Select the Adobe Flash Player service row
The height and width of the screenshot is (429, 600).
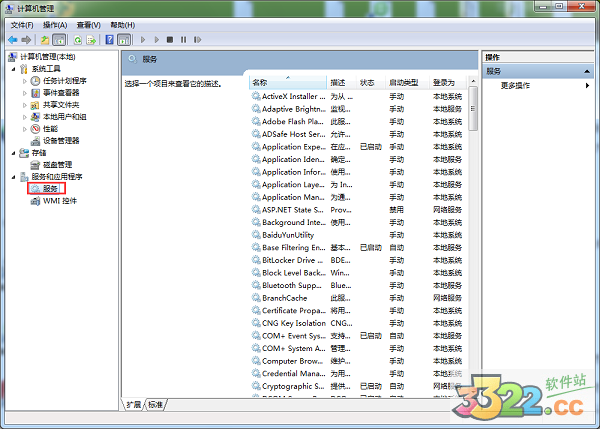(358, 122)
